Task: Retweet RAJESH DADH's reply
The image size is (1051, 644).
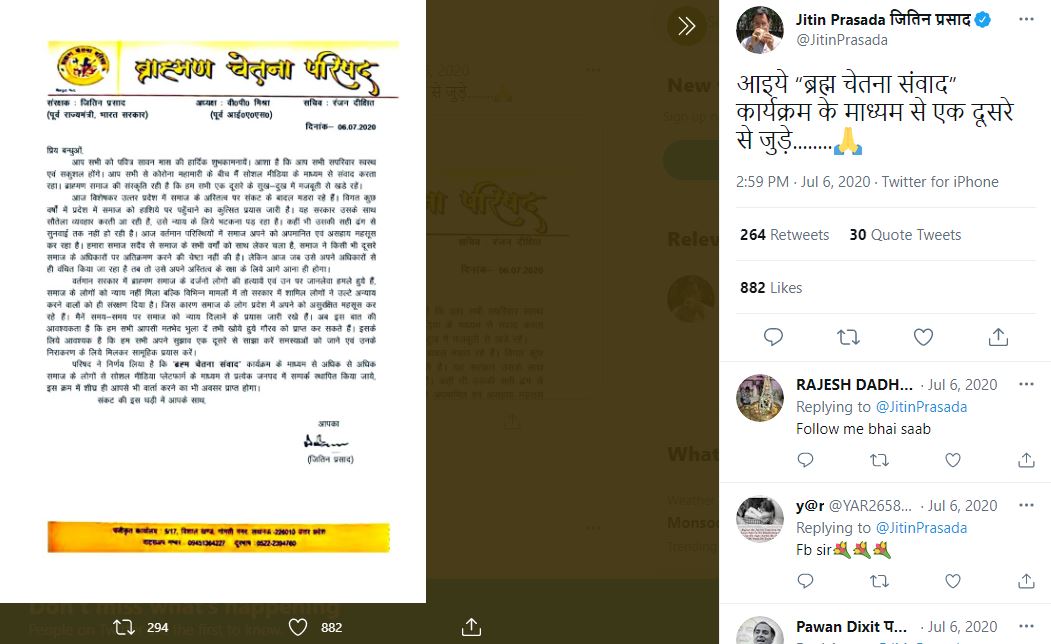Action: [x=879, y=460]
